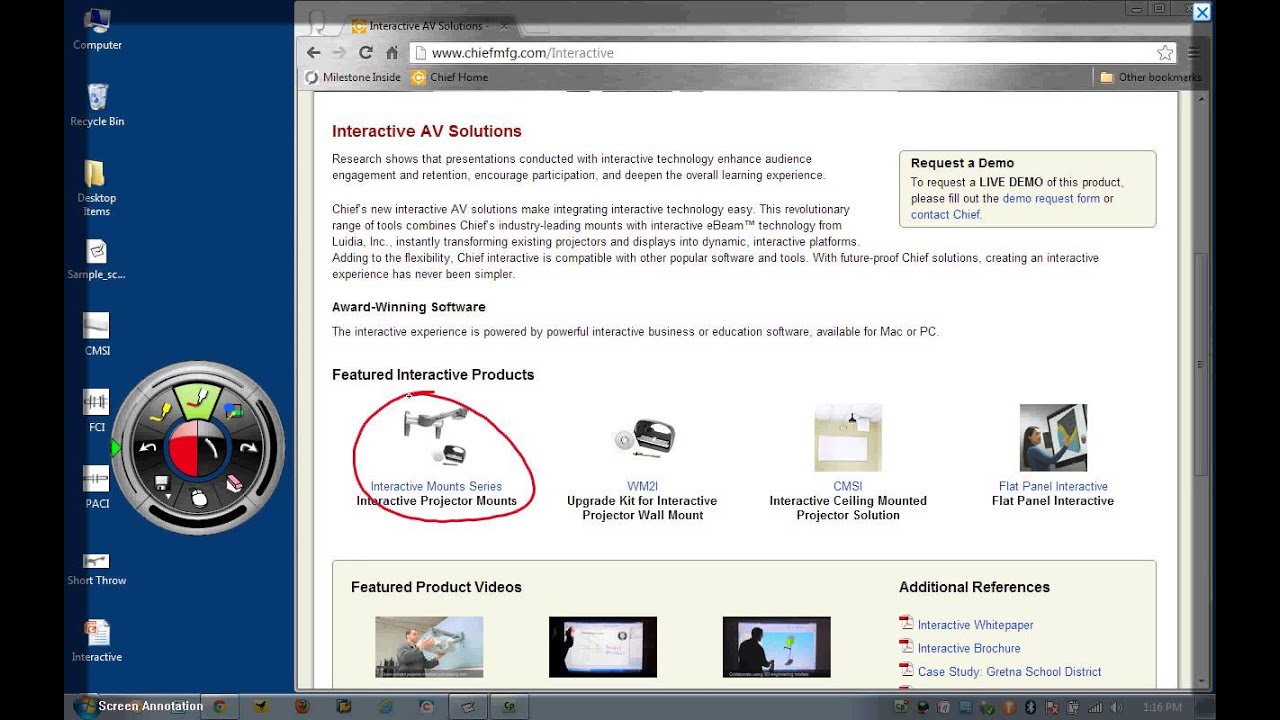Open the Chrome menu
Viewport: 1280px width, 720px height.
(1193, 53)
